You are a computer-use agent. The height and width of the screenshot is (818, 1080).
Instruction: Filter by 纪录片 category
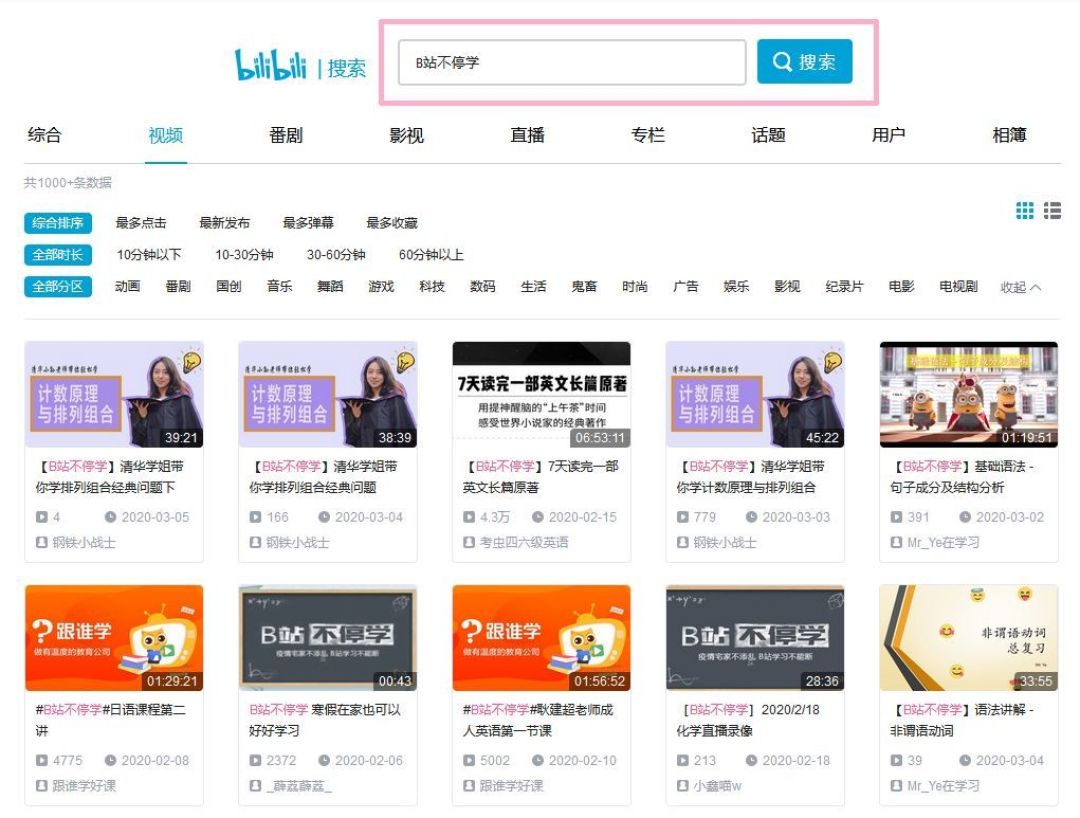tap(844, 286)
